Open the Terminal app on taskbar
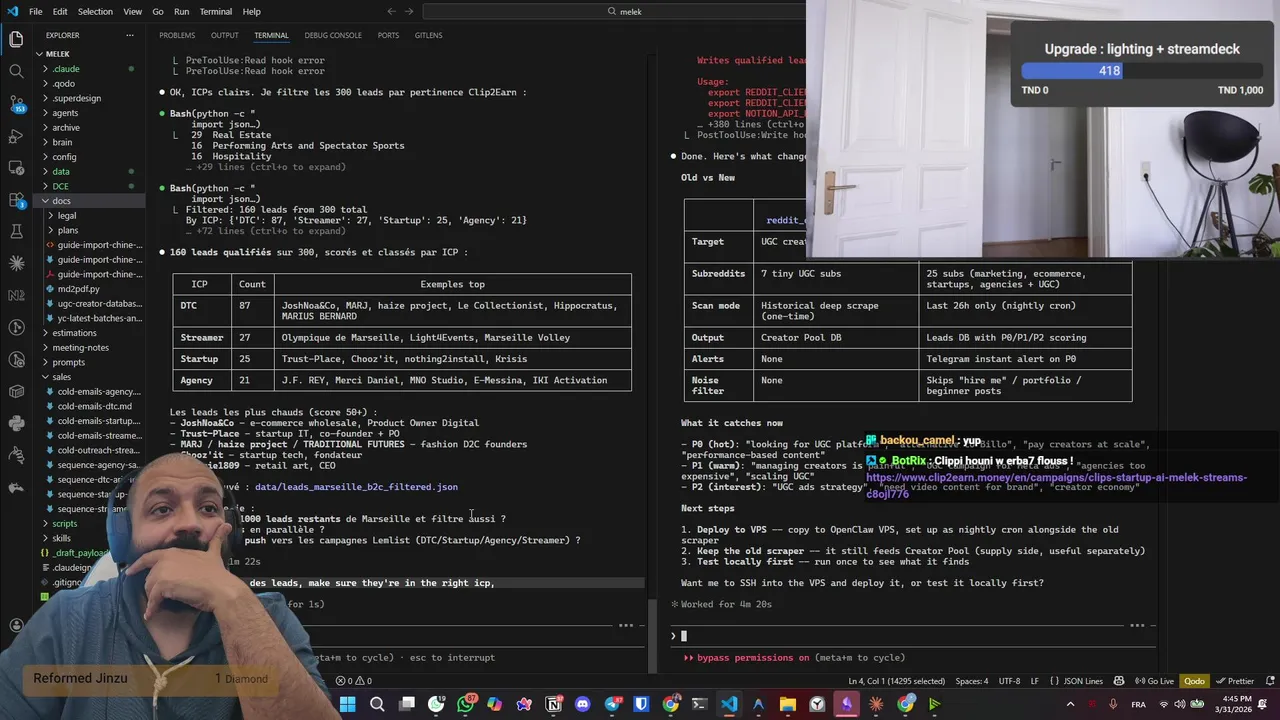 700,704
